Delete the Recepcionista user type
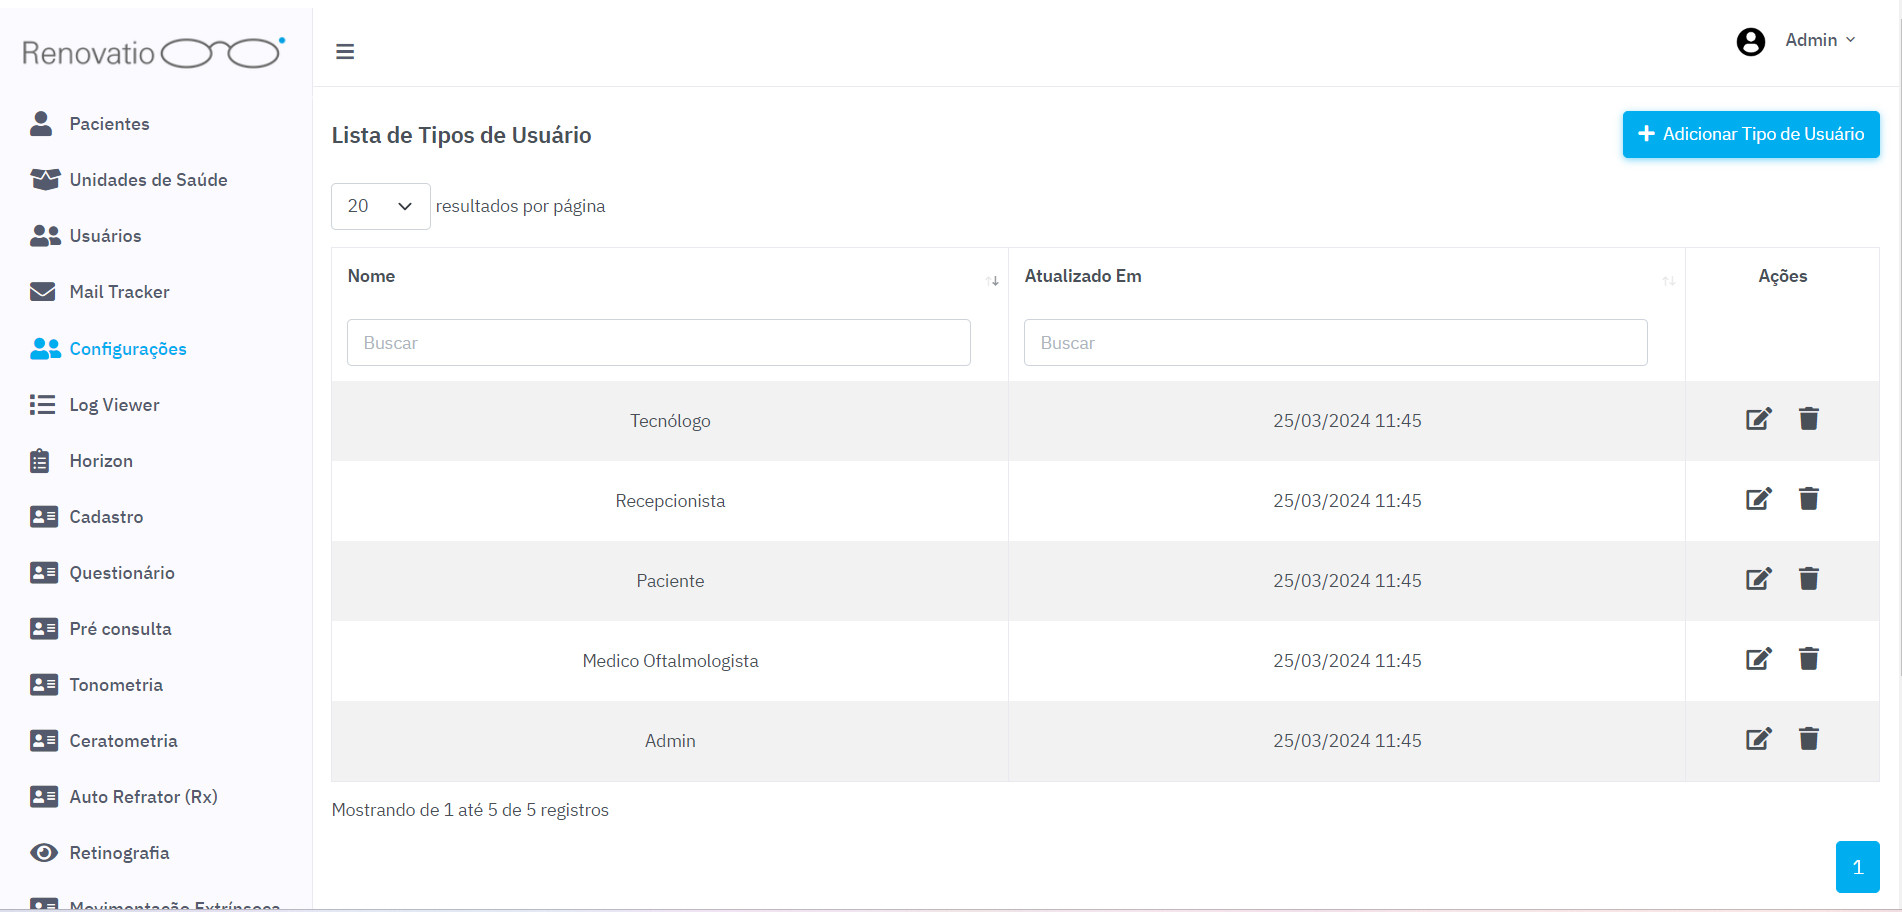Image resolution: width=1902 pixels, height=912 pixels. click(x=1808, y=499)
